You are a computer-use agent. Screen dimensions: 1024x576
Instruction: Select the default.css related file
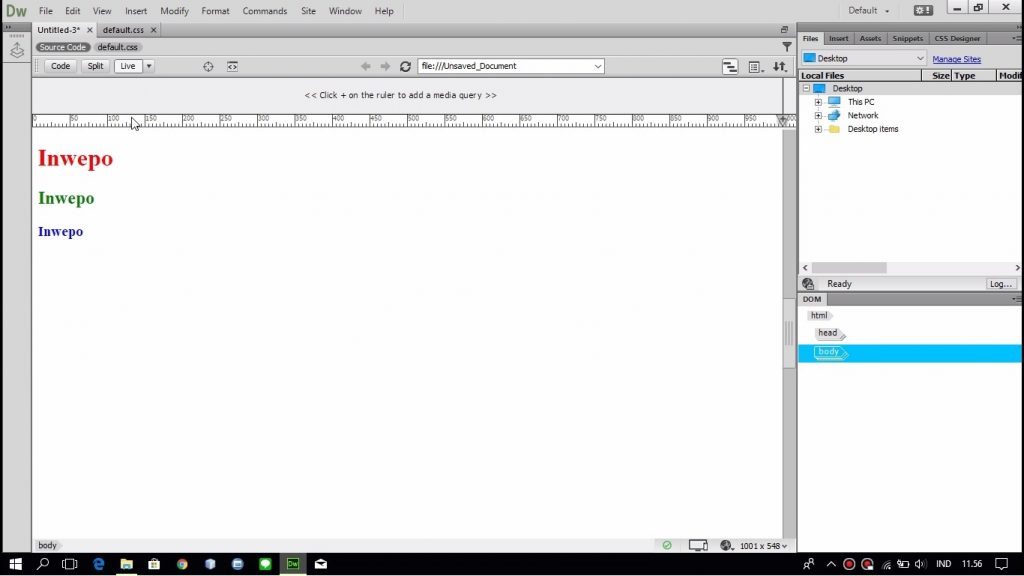(x=118, y=47)
